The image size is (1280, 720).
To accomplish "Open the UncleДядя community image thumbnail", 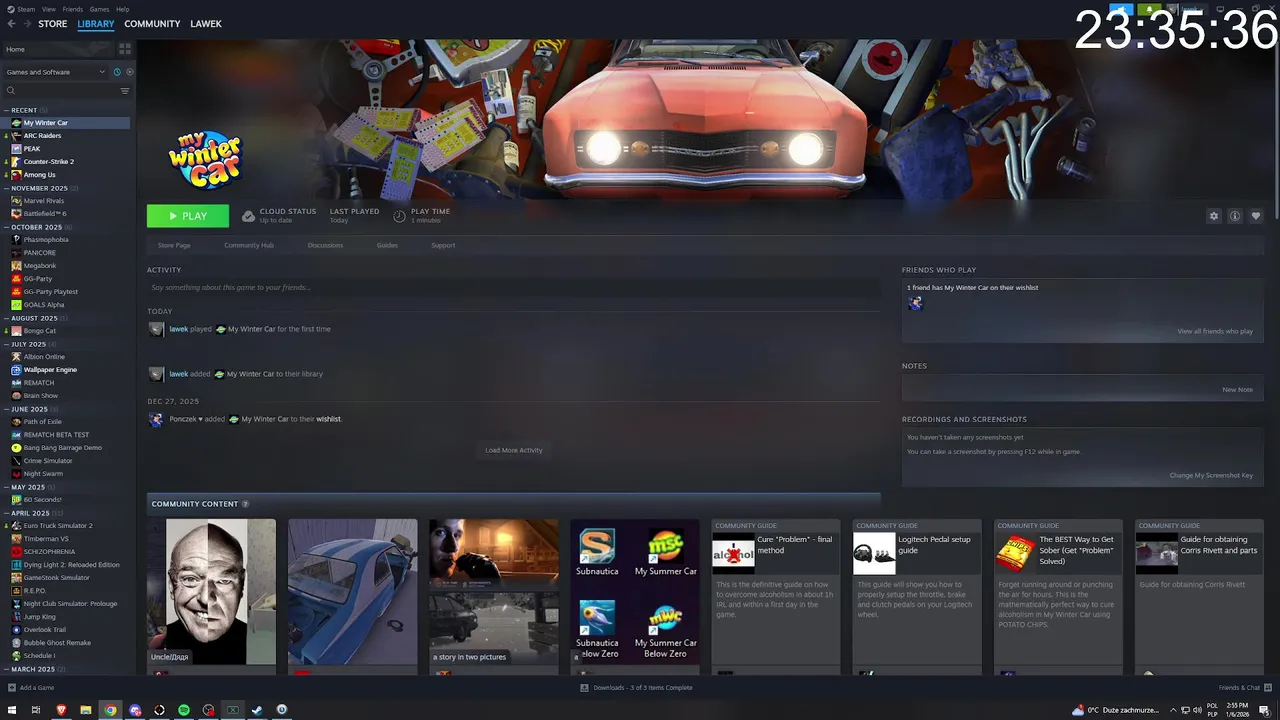I will coord(211,591).
